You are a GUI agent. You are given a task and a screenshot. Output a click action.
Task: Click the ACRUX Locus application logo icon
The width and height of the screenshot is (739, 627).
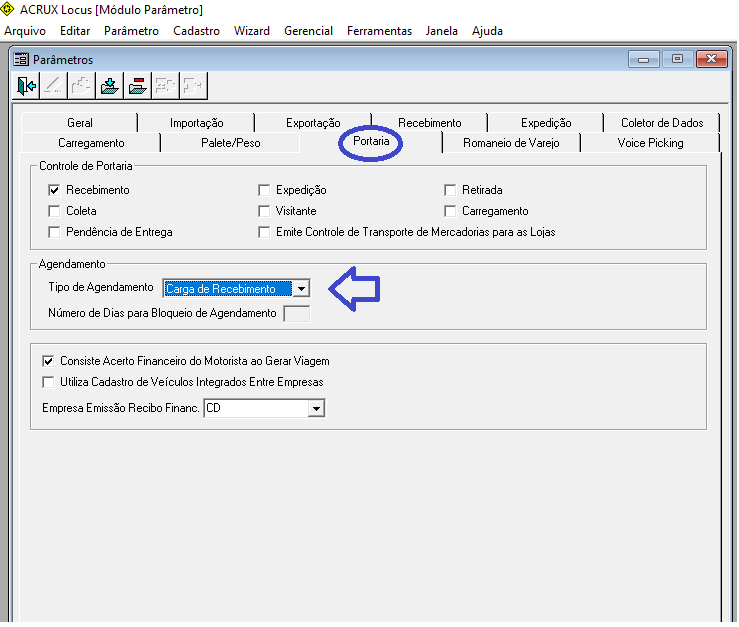point(7,9)
